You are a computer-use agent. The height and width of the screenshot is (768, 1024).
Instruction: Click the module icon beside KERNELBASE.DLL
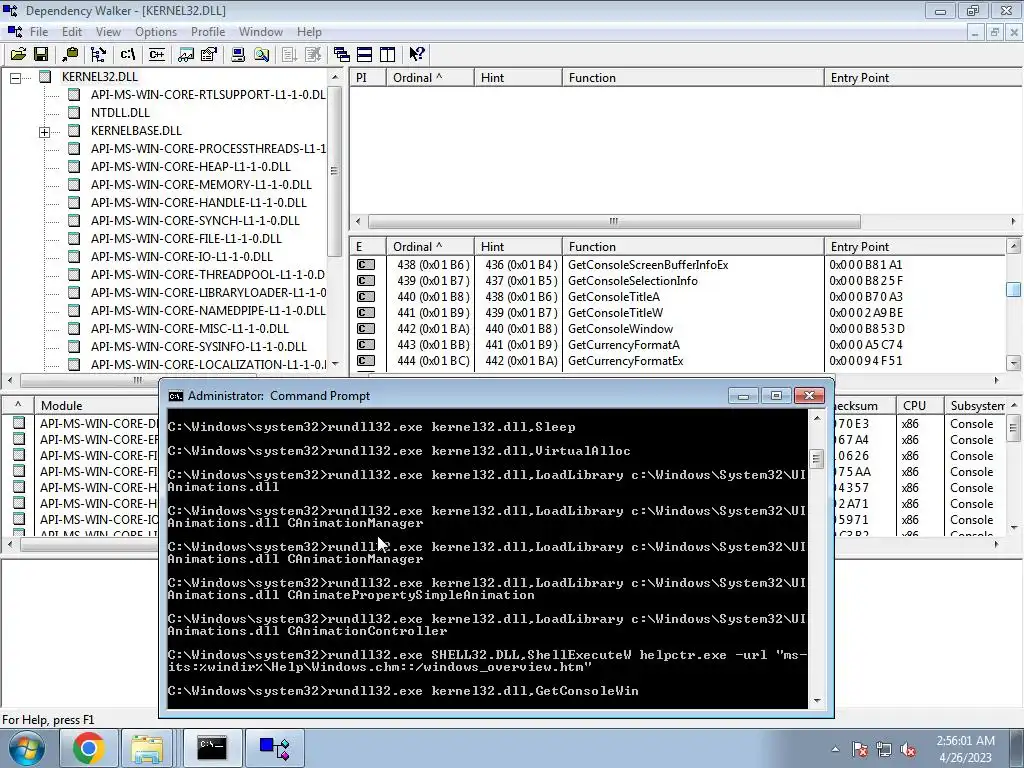[74, 131]
